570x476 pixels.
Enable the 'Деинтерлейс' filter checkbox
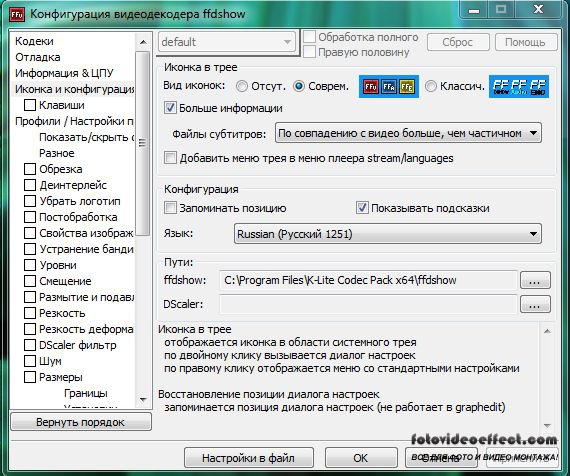pyautogui.click(x=30, y=185)
